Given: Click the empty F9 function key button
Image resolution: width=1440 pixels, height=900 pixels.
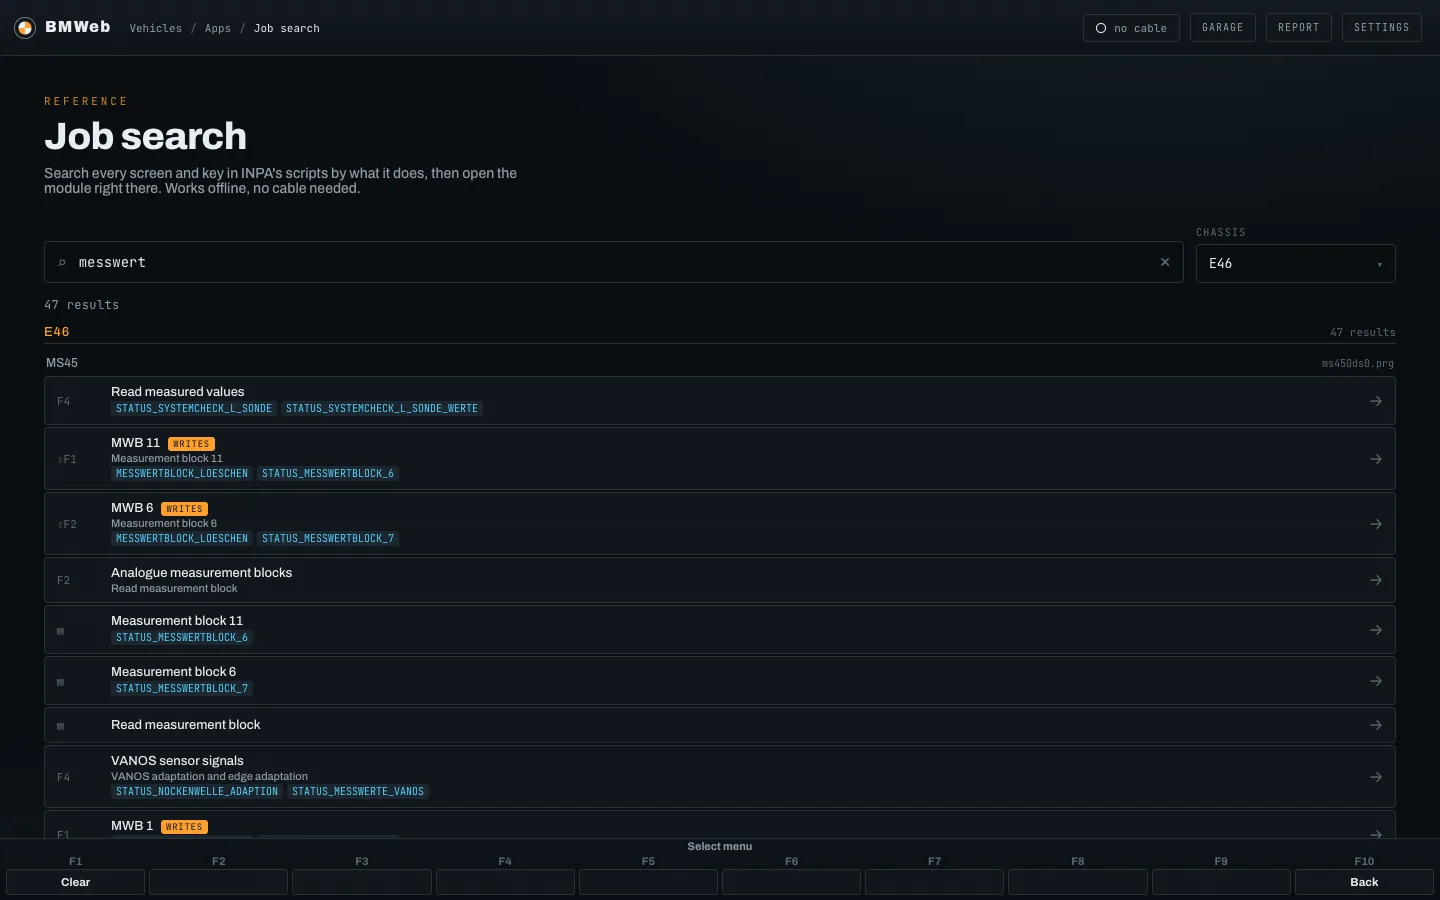Looking at the screenshot, I should (x=1221, y=882).
